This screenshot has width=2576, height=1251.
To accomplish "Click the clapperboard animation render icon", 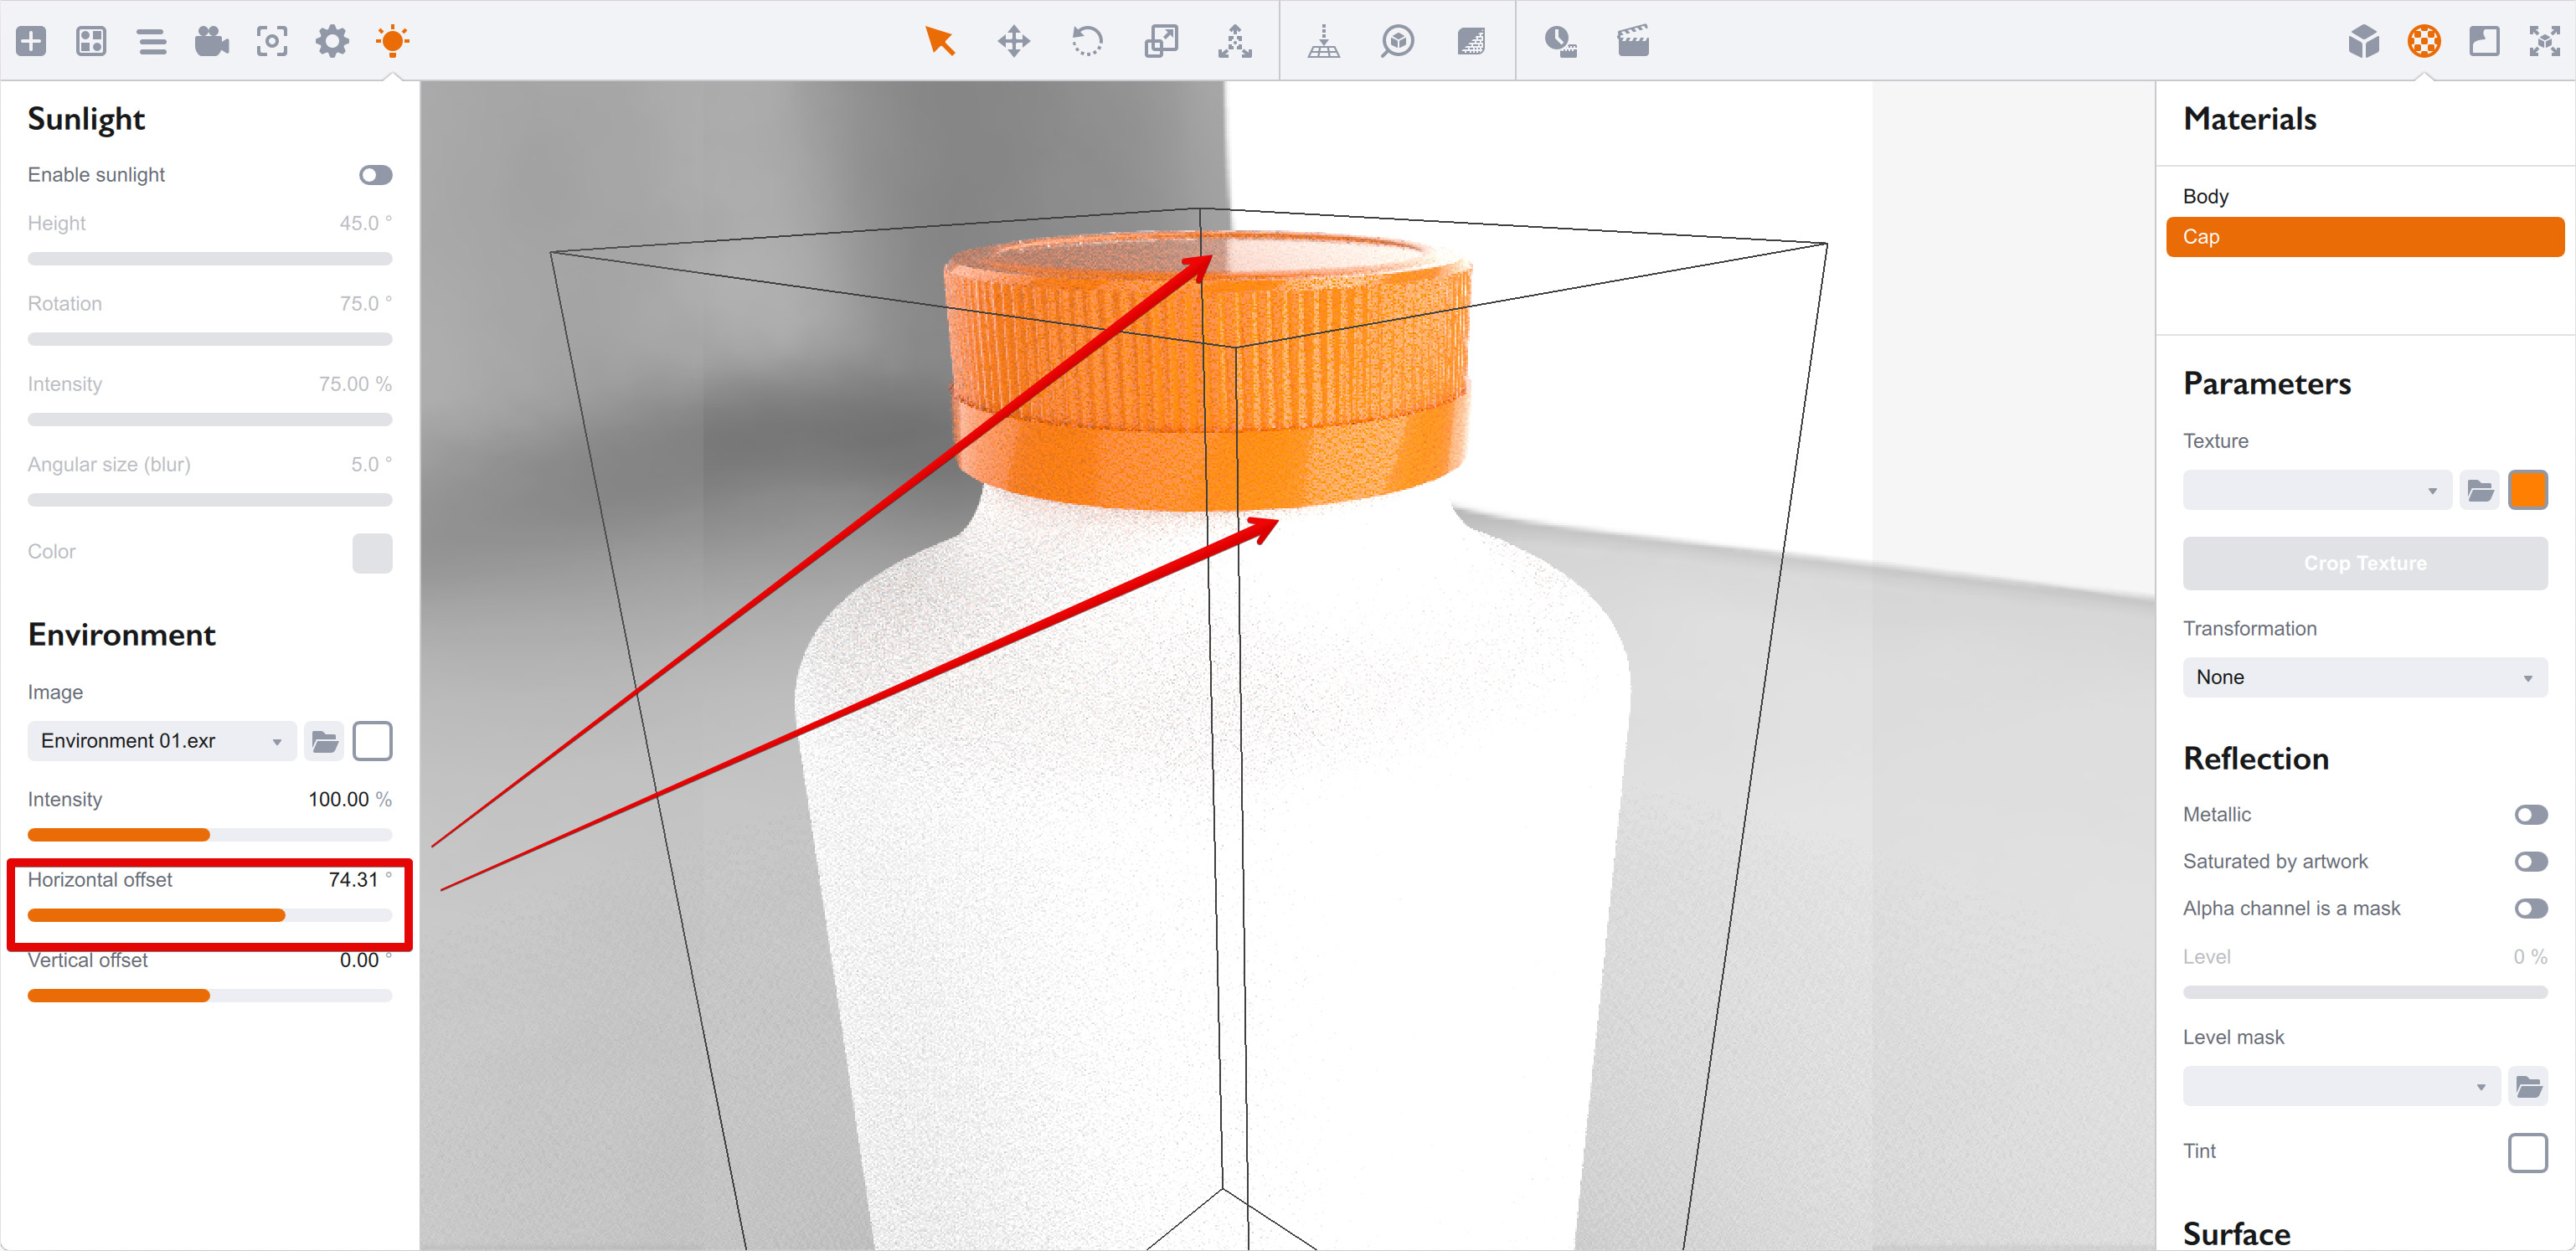I will coord(1633,41).
